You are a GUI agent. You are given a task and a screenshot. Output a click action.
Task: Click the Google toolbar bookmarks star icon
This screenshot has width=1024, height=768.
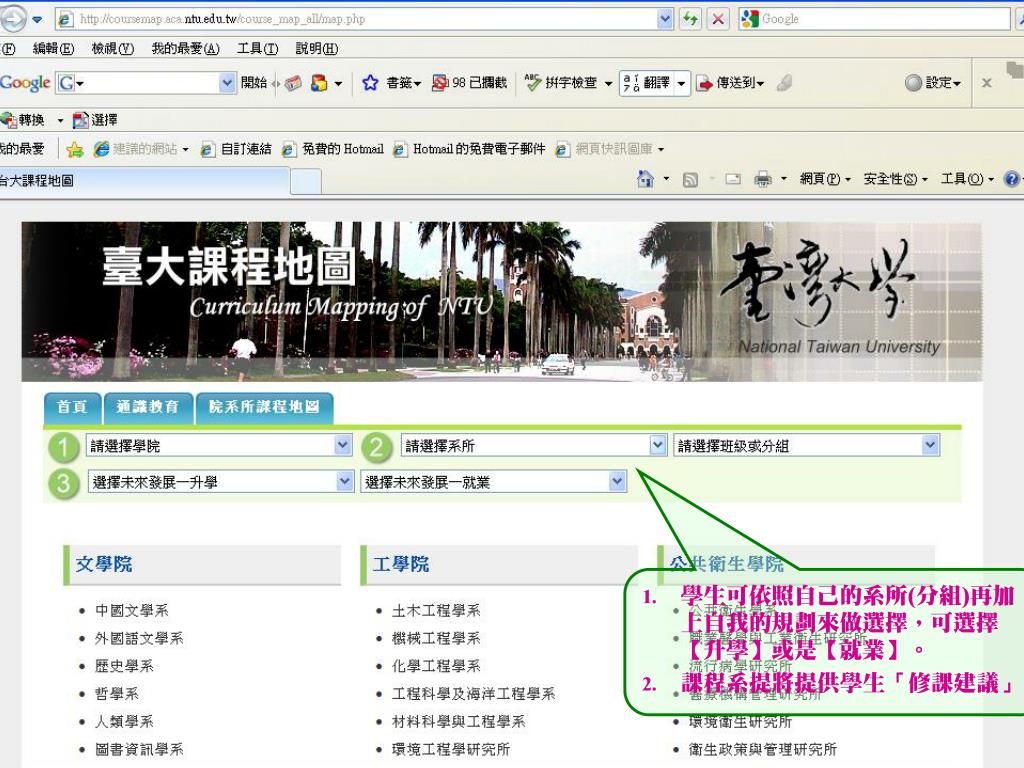click(370, 83)
